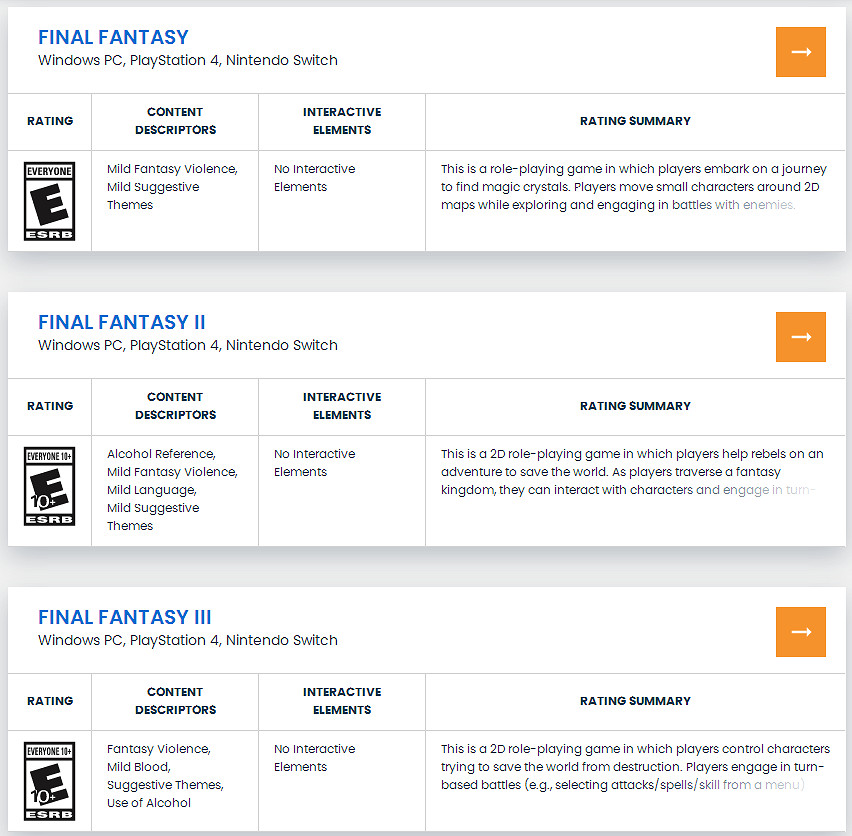
Task: Click the orange arrow beside Final Fantasy III
Action: coord(800,632)
